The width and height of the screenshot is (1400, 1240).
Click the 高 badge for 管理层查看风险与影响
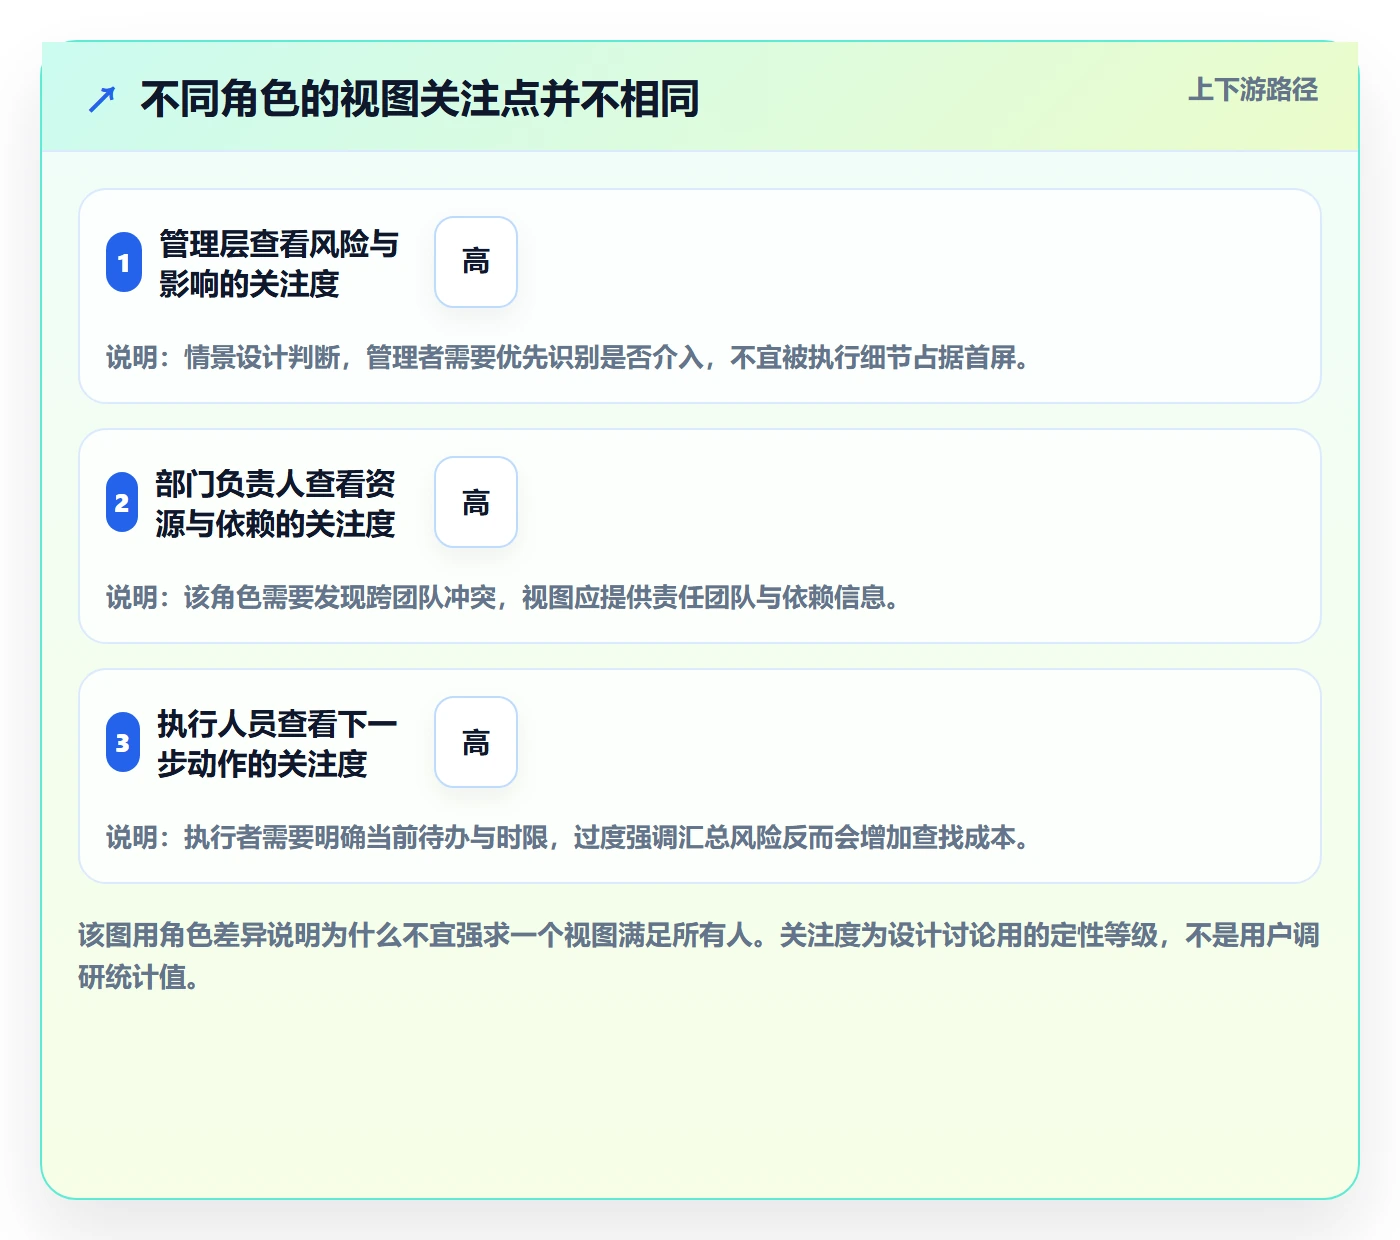(476, 262)
